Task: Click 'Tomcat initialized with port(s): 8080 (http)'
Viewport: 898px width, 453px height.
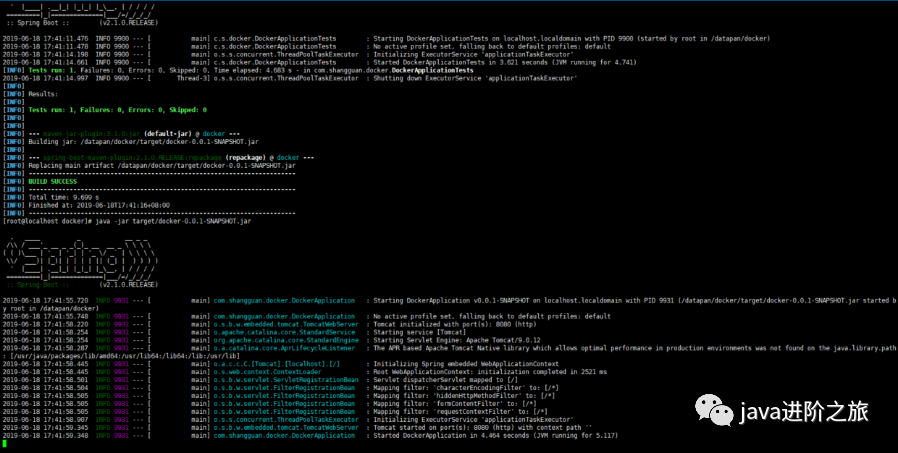Action: pyautogui.click(x=455, y=324)
